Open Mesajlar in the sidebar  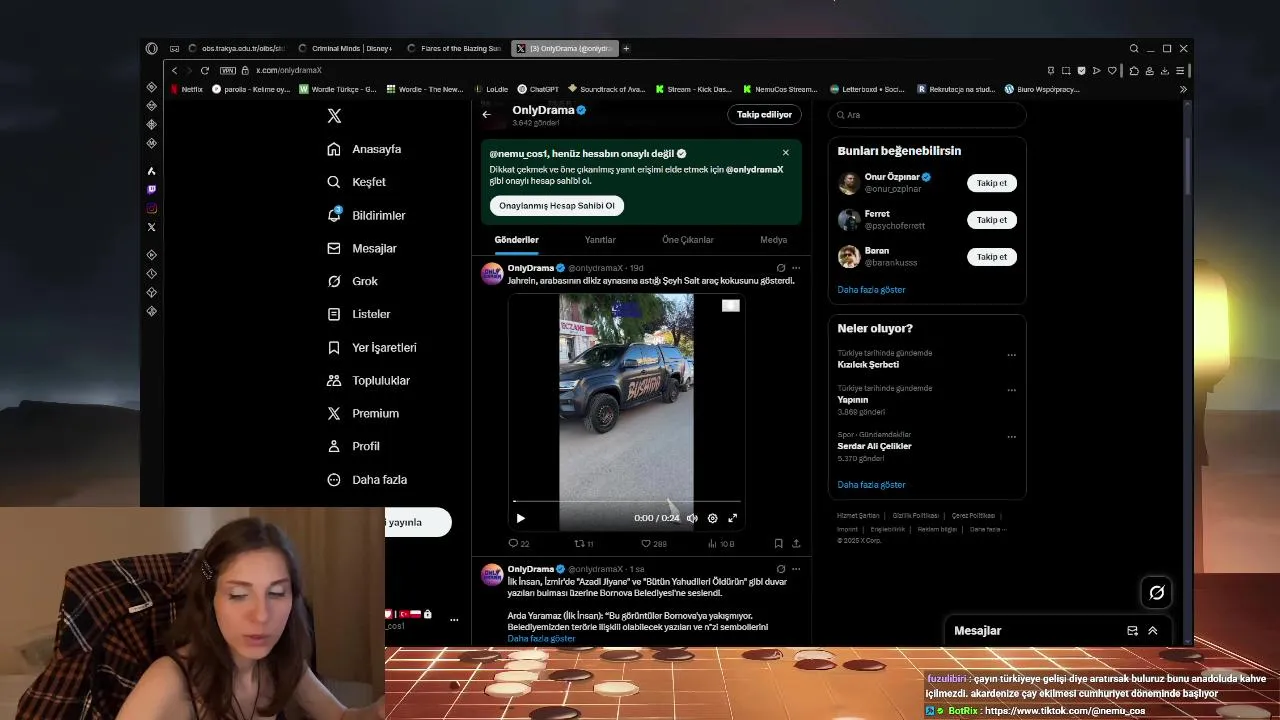[361, 248]
